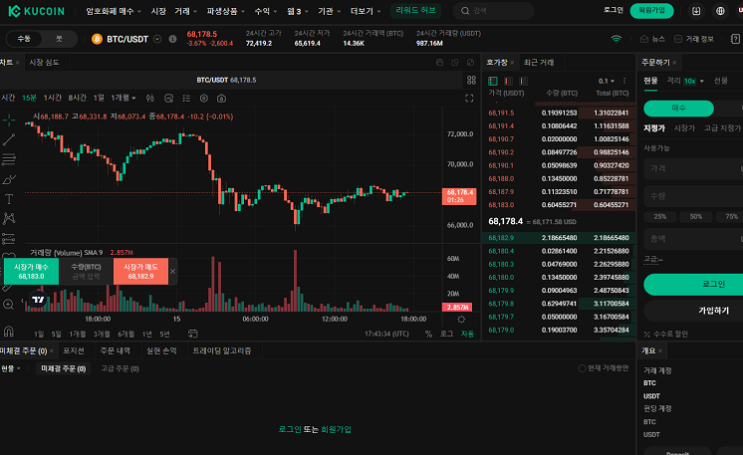Click the market sell 68,182.9 button
Viewport: 743px width, 455px height.
tap(141, 272)
